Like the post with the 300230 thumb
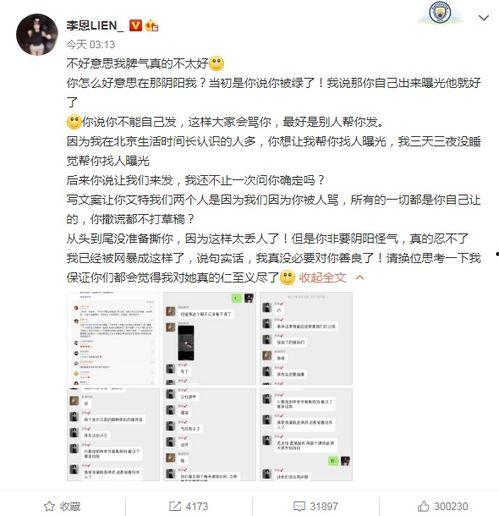The height and width of the screenshot is (516, 499). [x=443, y=506]
